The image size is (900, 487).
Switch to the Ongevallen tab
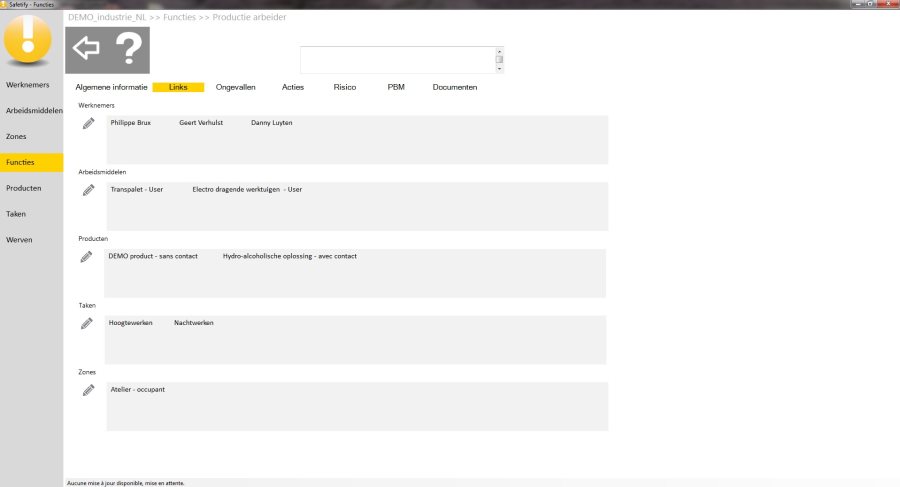point(235,87)
